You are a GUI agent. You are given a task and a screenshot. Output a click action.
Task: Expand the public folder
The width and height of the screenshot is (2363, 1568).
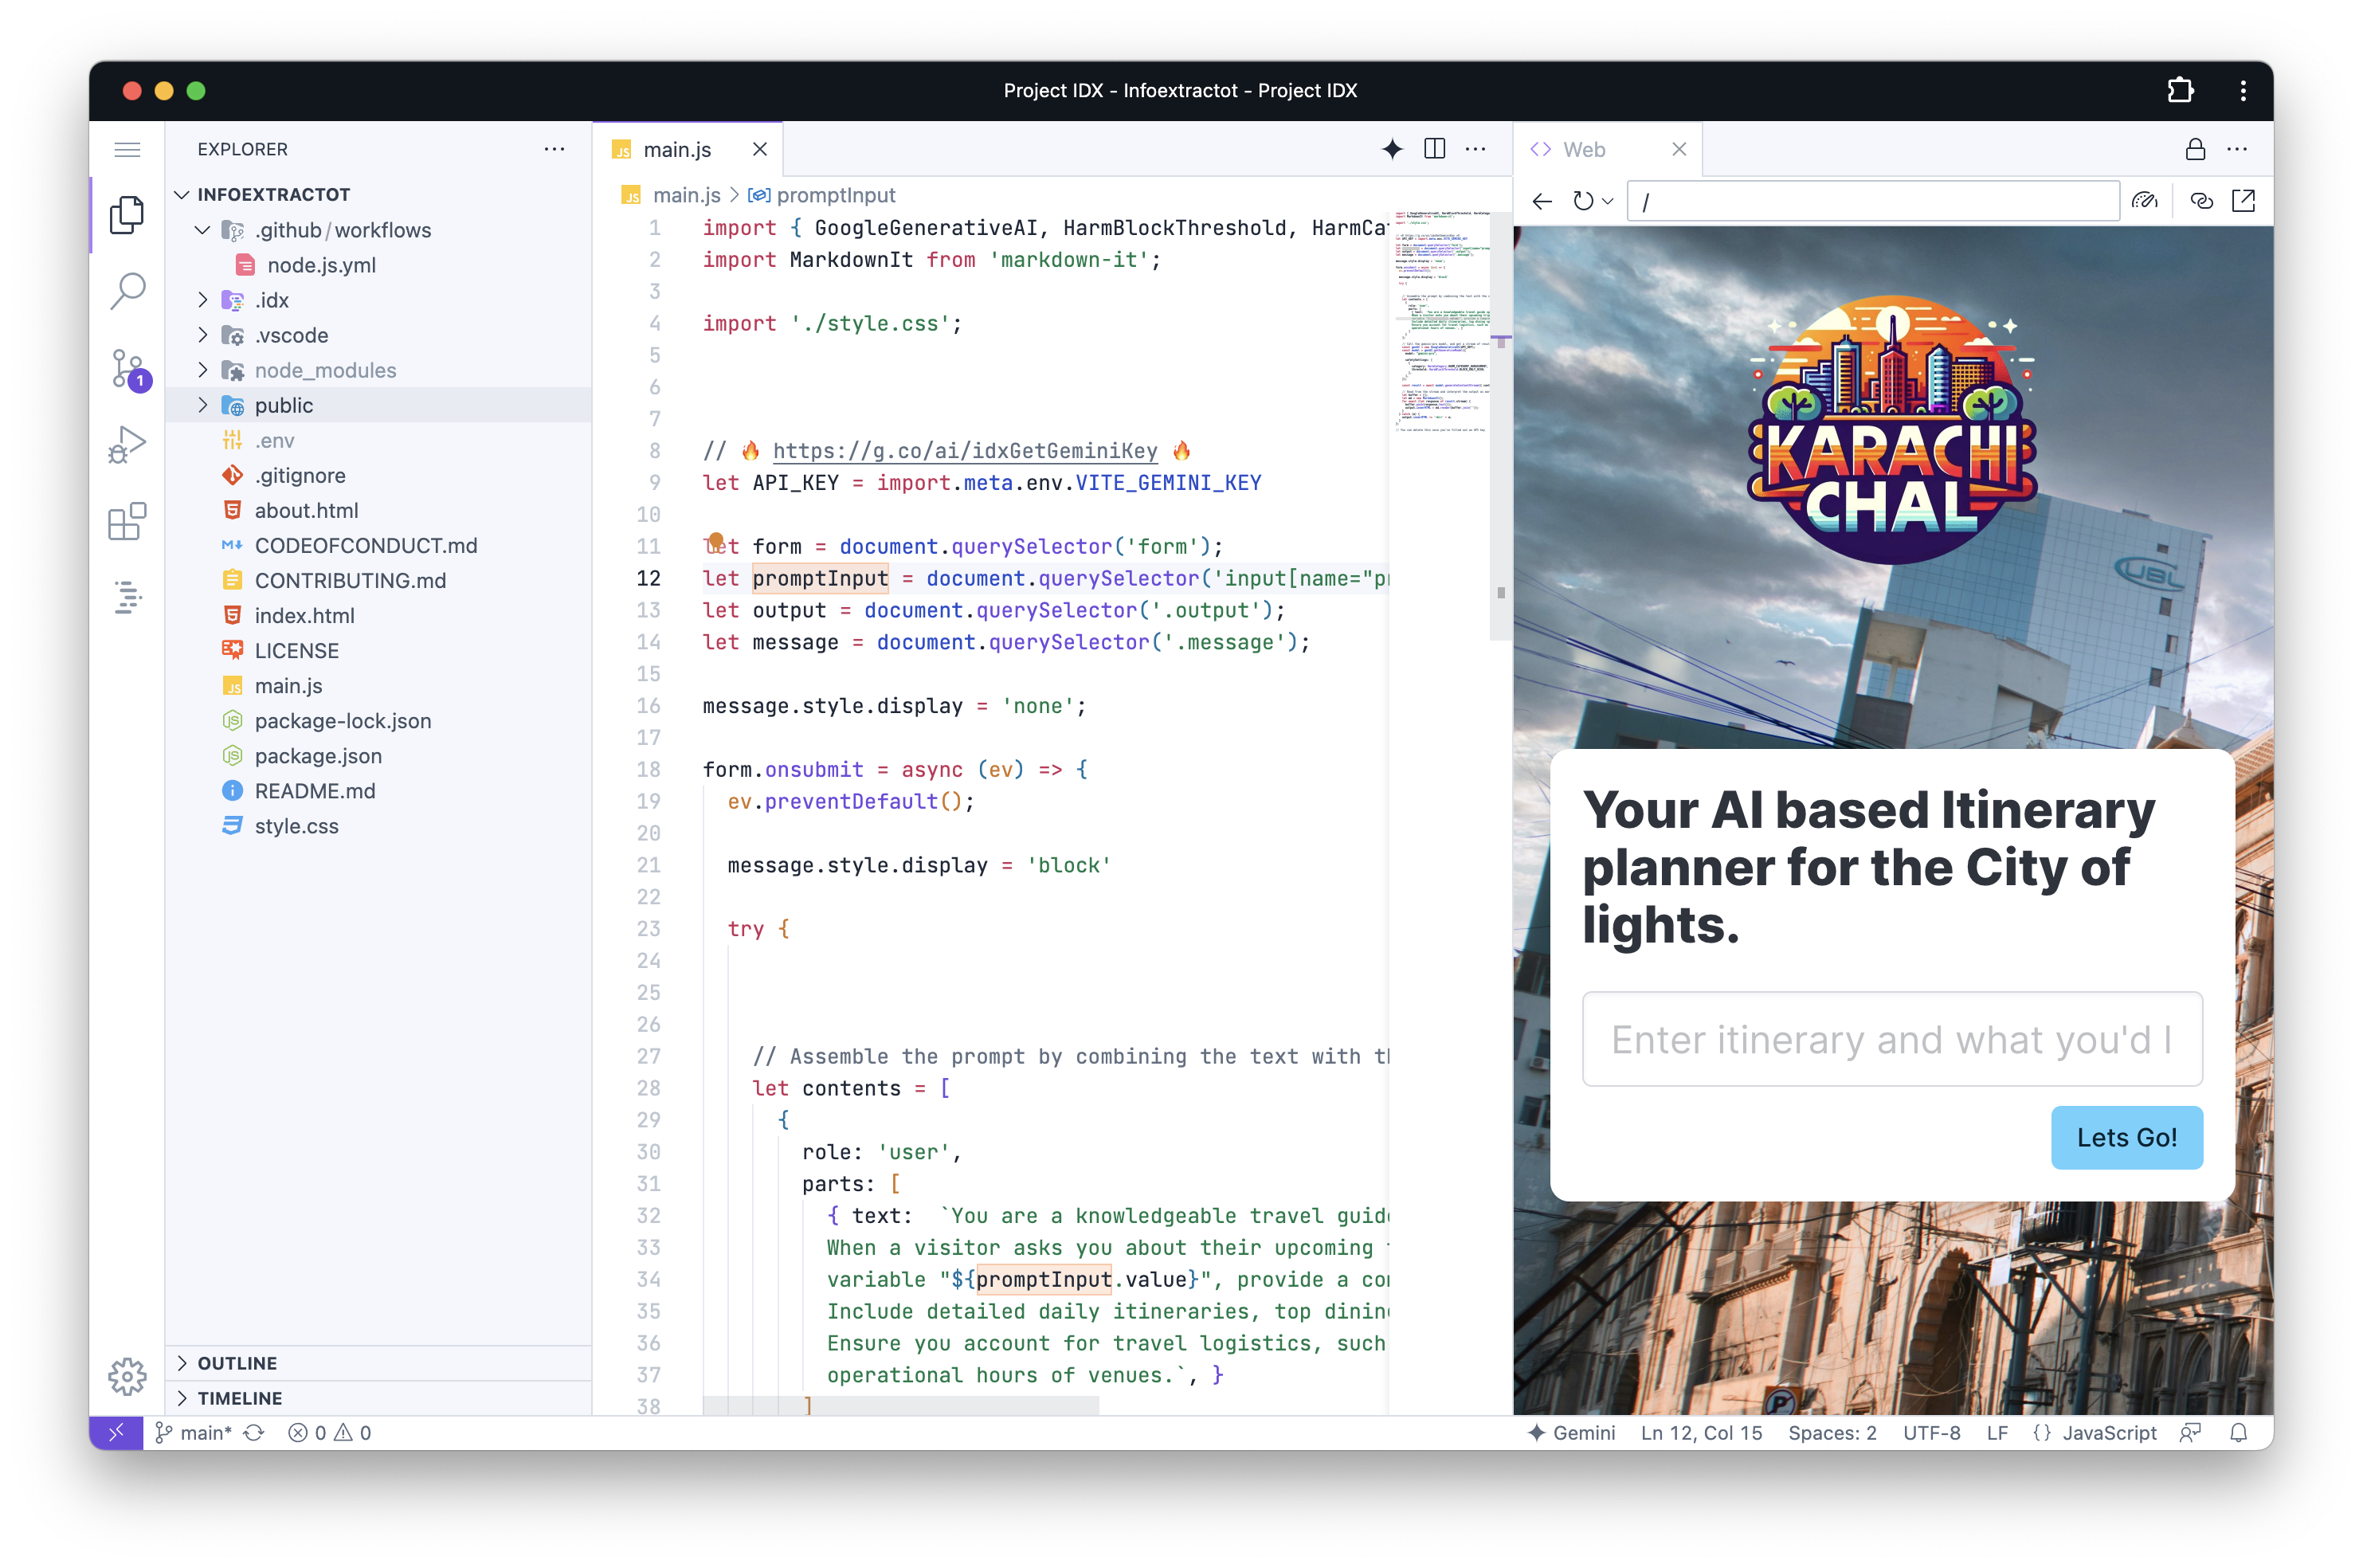click(x=203, y=405)
